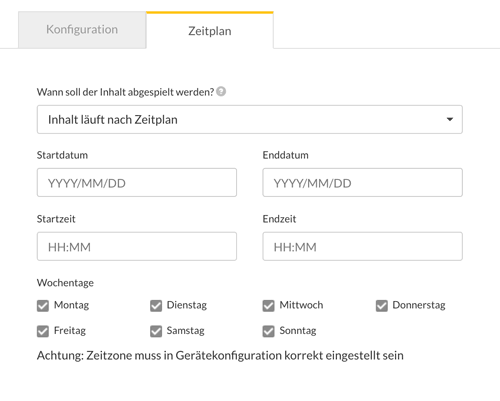The image size is (500, 401).
Task: Click into the Endzeit time field
Action: (362, 246)
